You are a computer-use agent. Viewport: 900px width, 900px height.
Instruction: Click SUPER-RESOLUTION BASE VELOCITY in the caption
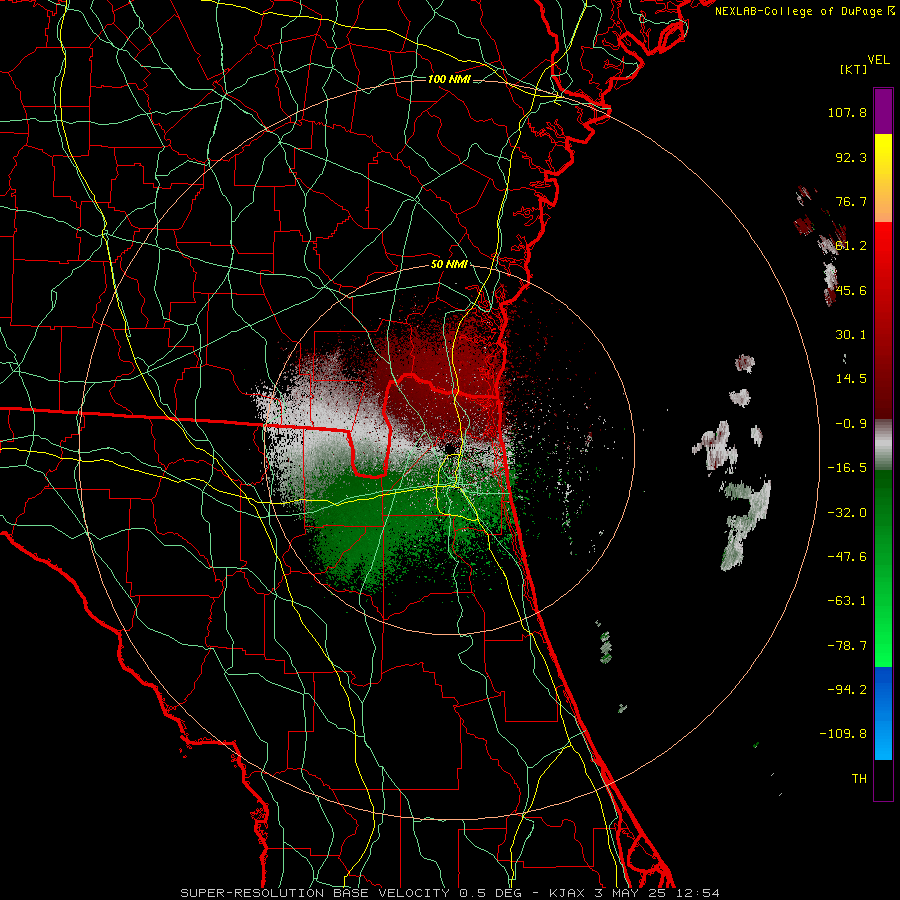pos(315,893)
